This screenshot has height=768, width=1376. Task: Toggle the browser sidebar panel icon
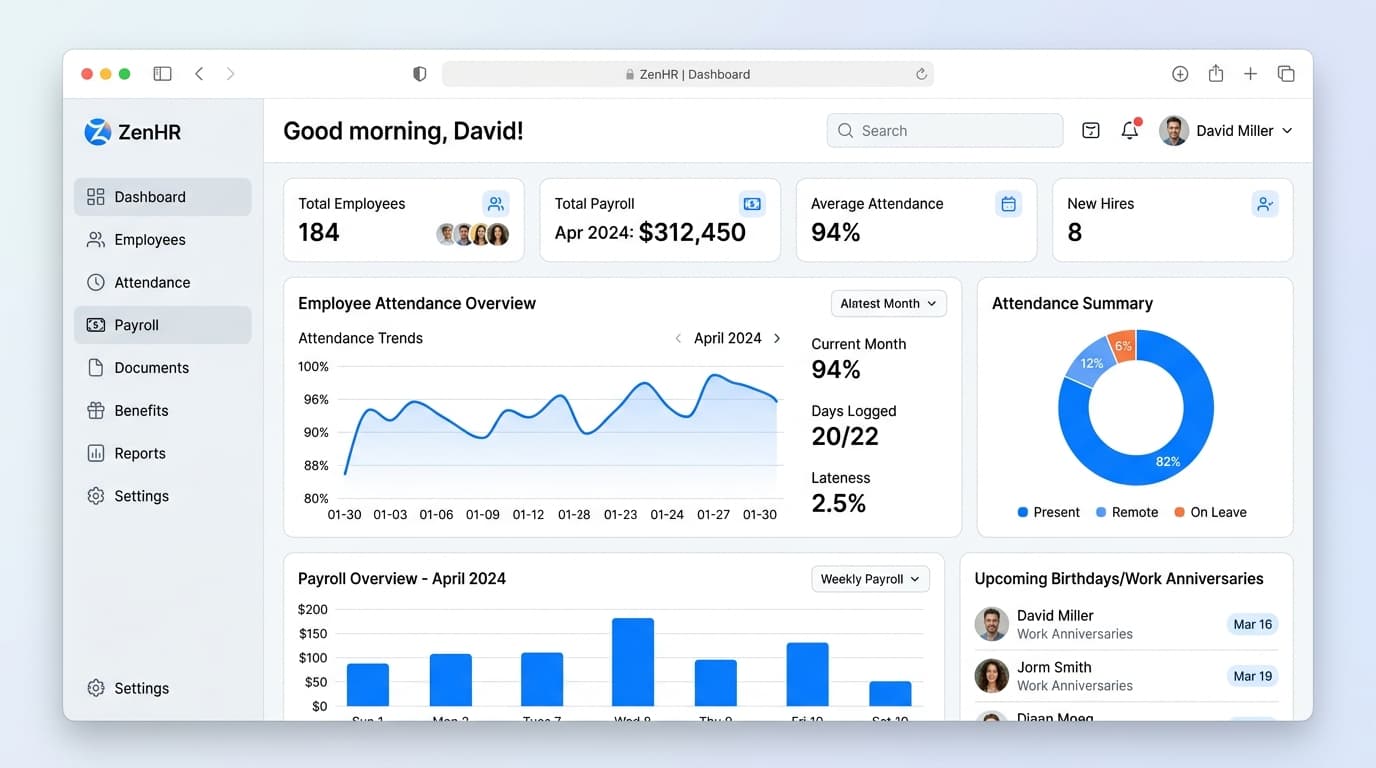[162, 74]
